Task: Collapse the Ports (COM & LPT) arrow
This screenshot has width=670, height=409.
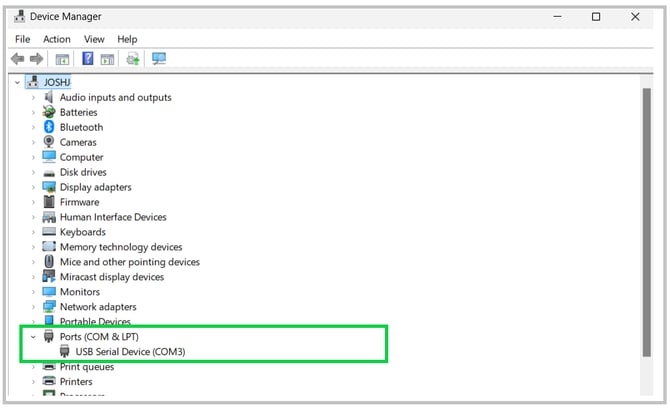Action: [x=33, y=337]
